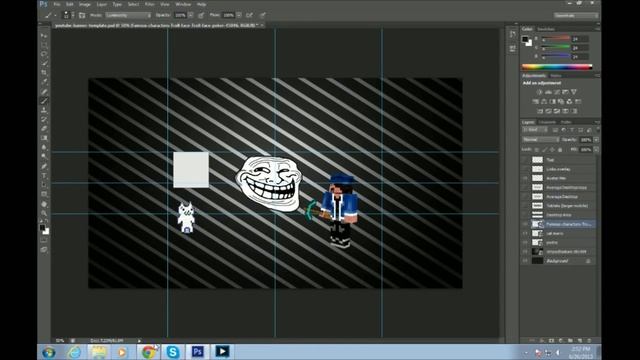640x360 pixels.
Task: Click the Windows Start button
Action: click(49, 352)
